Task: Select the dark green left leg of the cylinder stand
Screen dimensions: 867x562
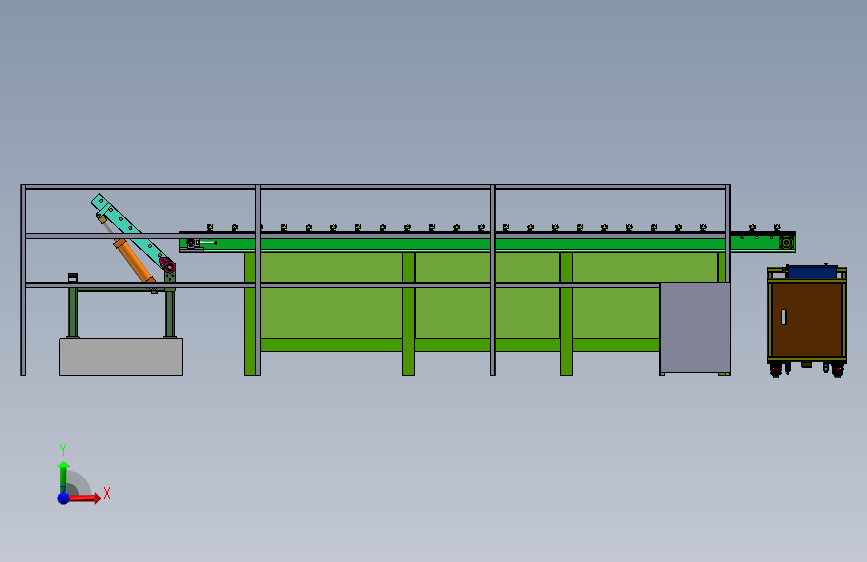Action: coord(73,312)
